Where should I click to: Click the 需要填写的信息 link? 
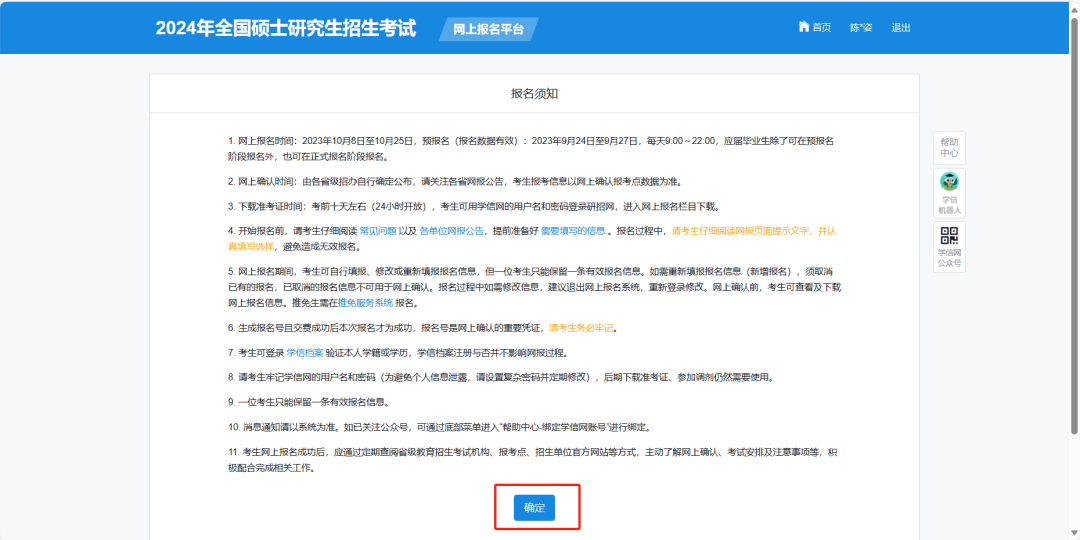573,231
